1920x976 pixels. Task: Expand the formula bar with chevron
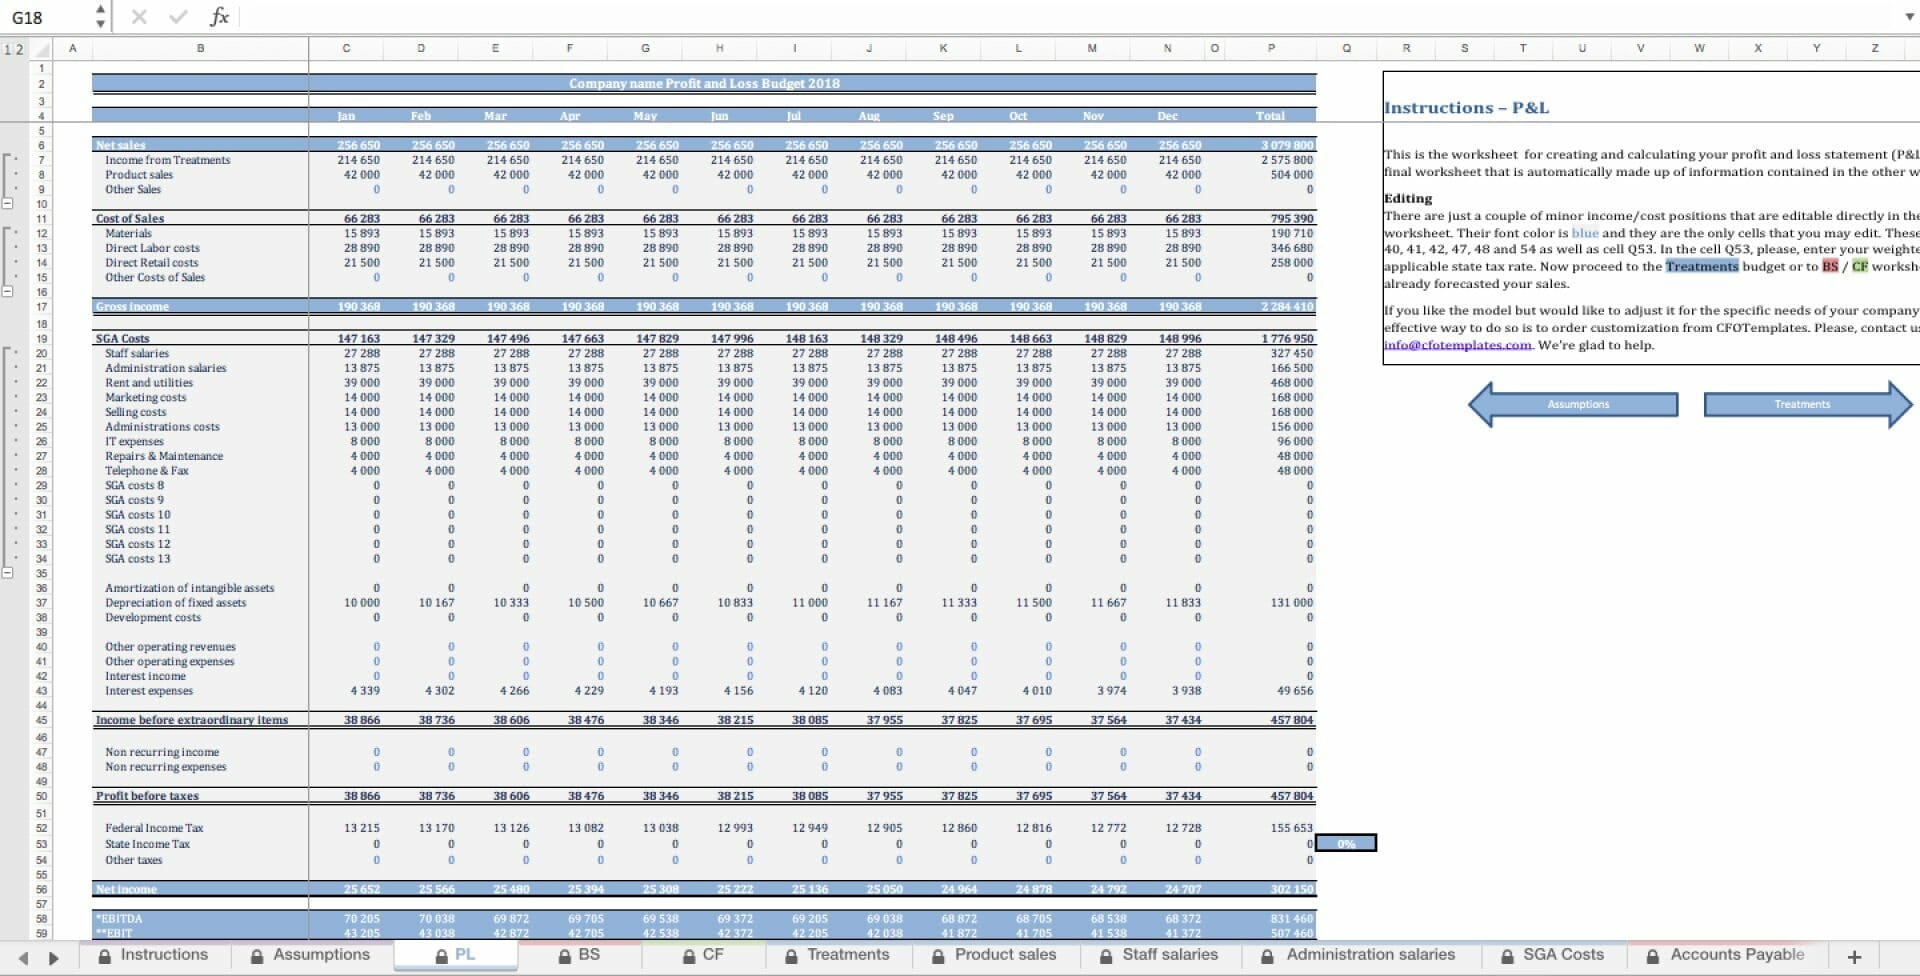pyautogui.click(x=1909, y=17)
